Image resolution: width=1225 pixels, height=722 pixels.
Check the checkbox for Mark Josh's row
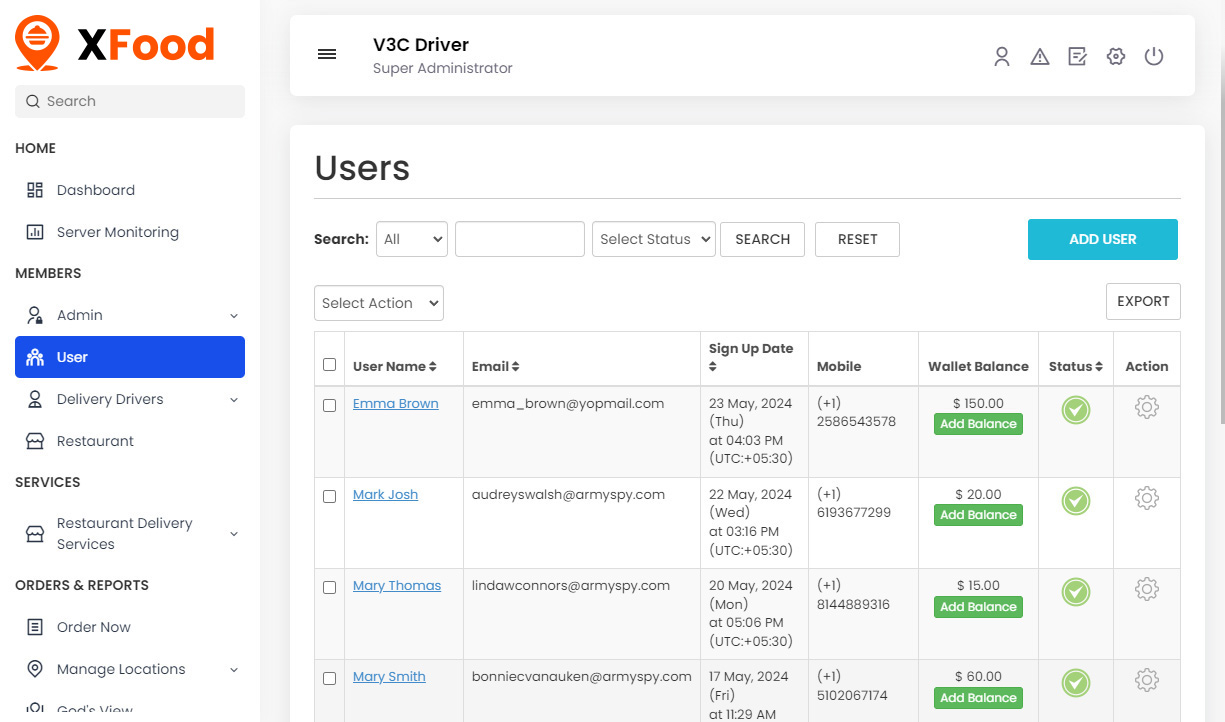329,496
